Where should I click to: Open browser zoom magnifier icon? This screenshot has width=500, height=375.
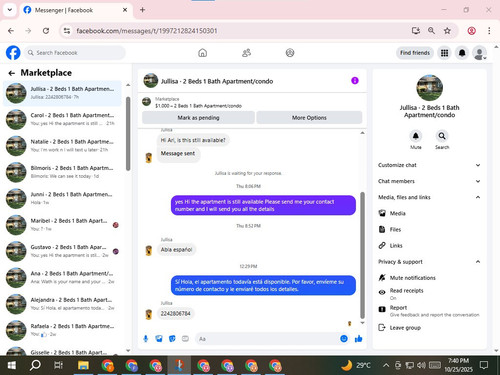(431, 31)
